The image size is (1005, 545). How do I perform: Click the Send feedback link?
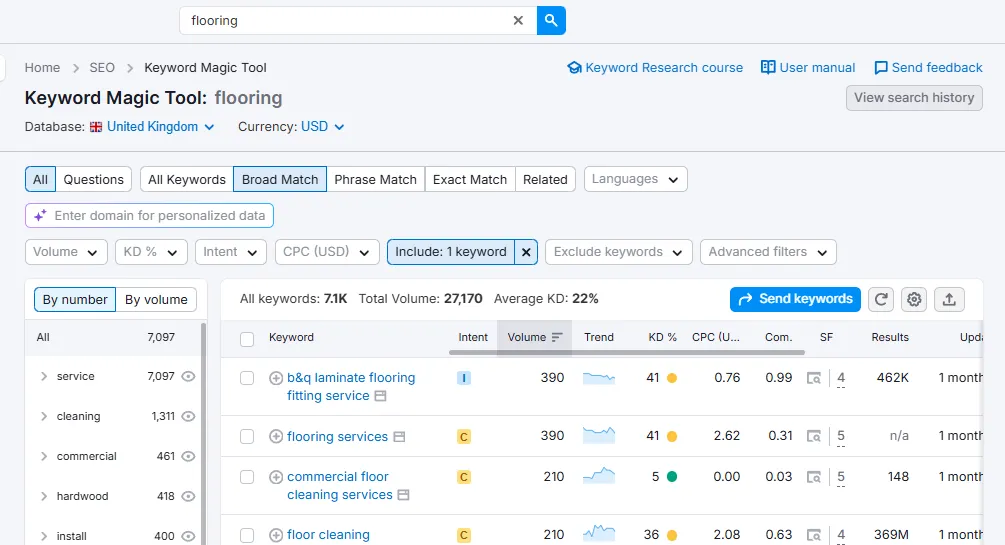click(928, 67)
